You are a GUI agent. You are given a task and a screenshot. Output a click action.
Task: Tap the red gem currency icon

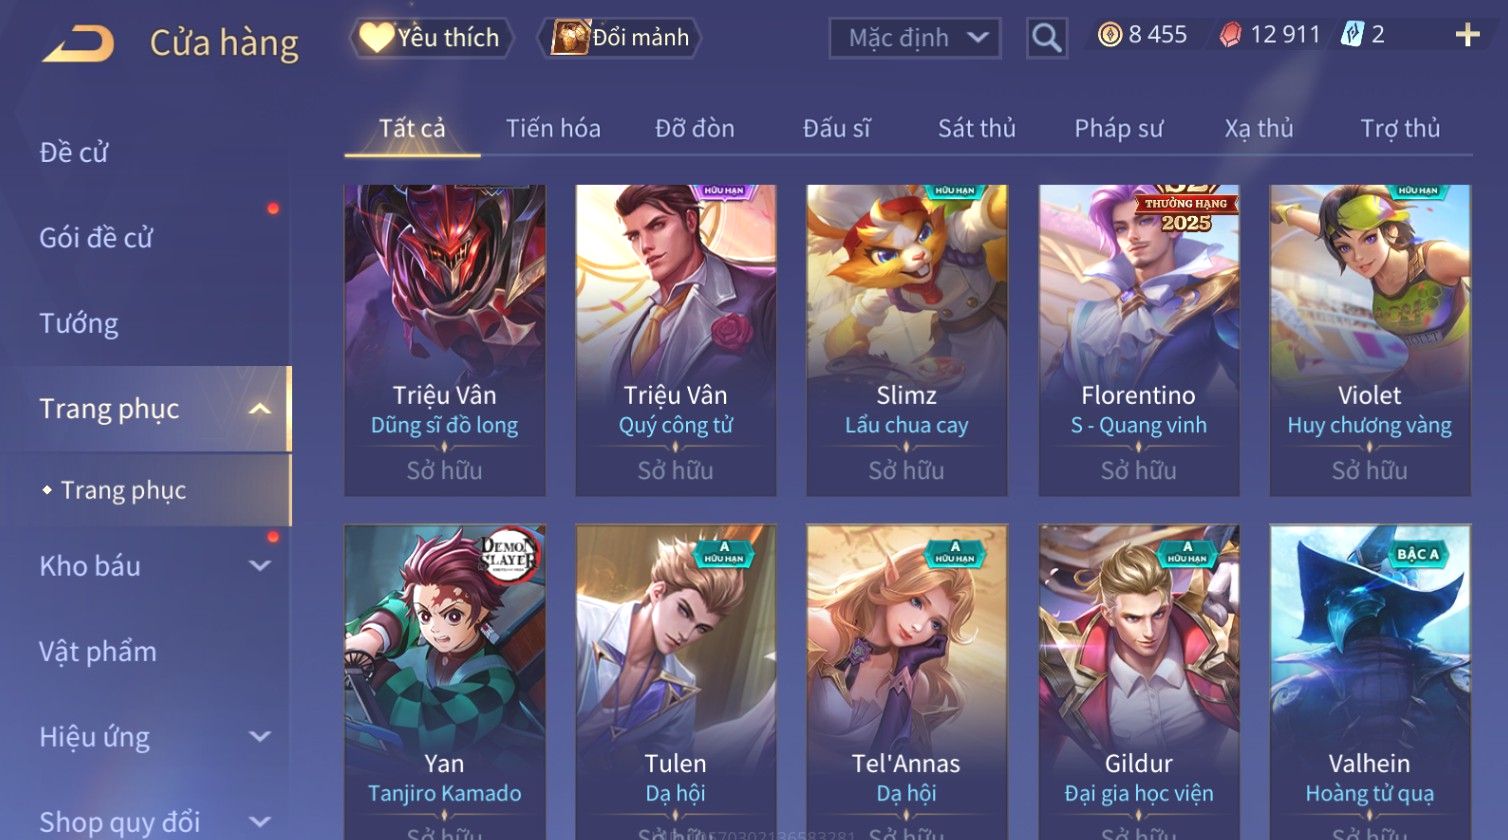[x=1230, y=35]
